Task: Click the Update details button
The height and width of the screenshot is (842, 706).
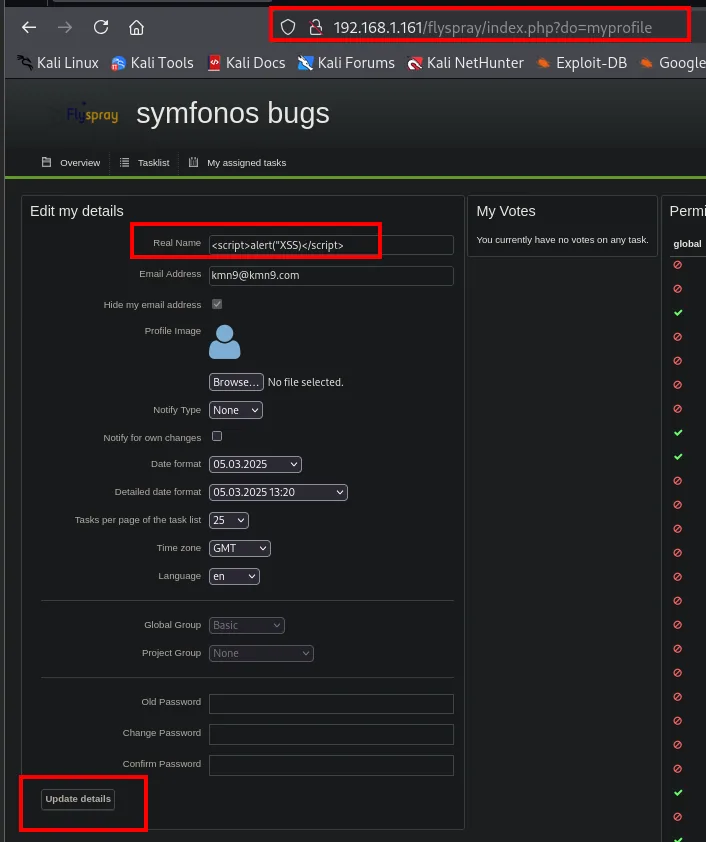Action: 78,799
